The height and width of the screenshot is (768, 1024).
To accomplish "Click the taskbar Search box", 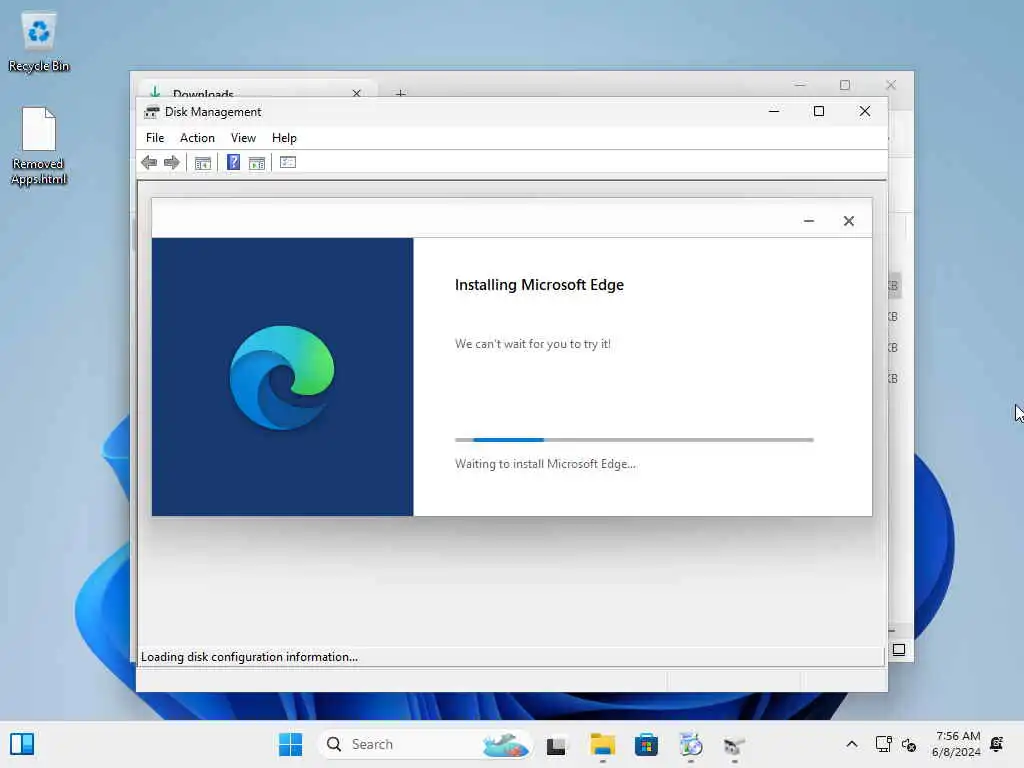I will [x=425, y=744].
